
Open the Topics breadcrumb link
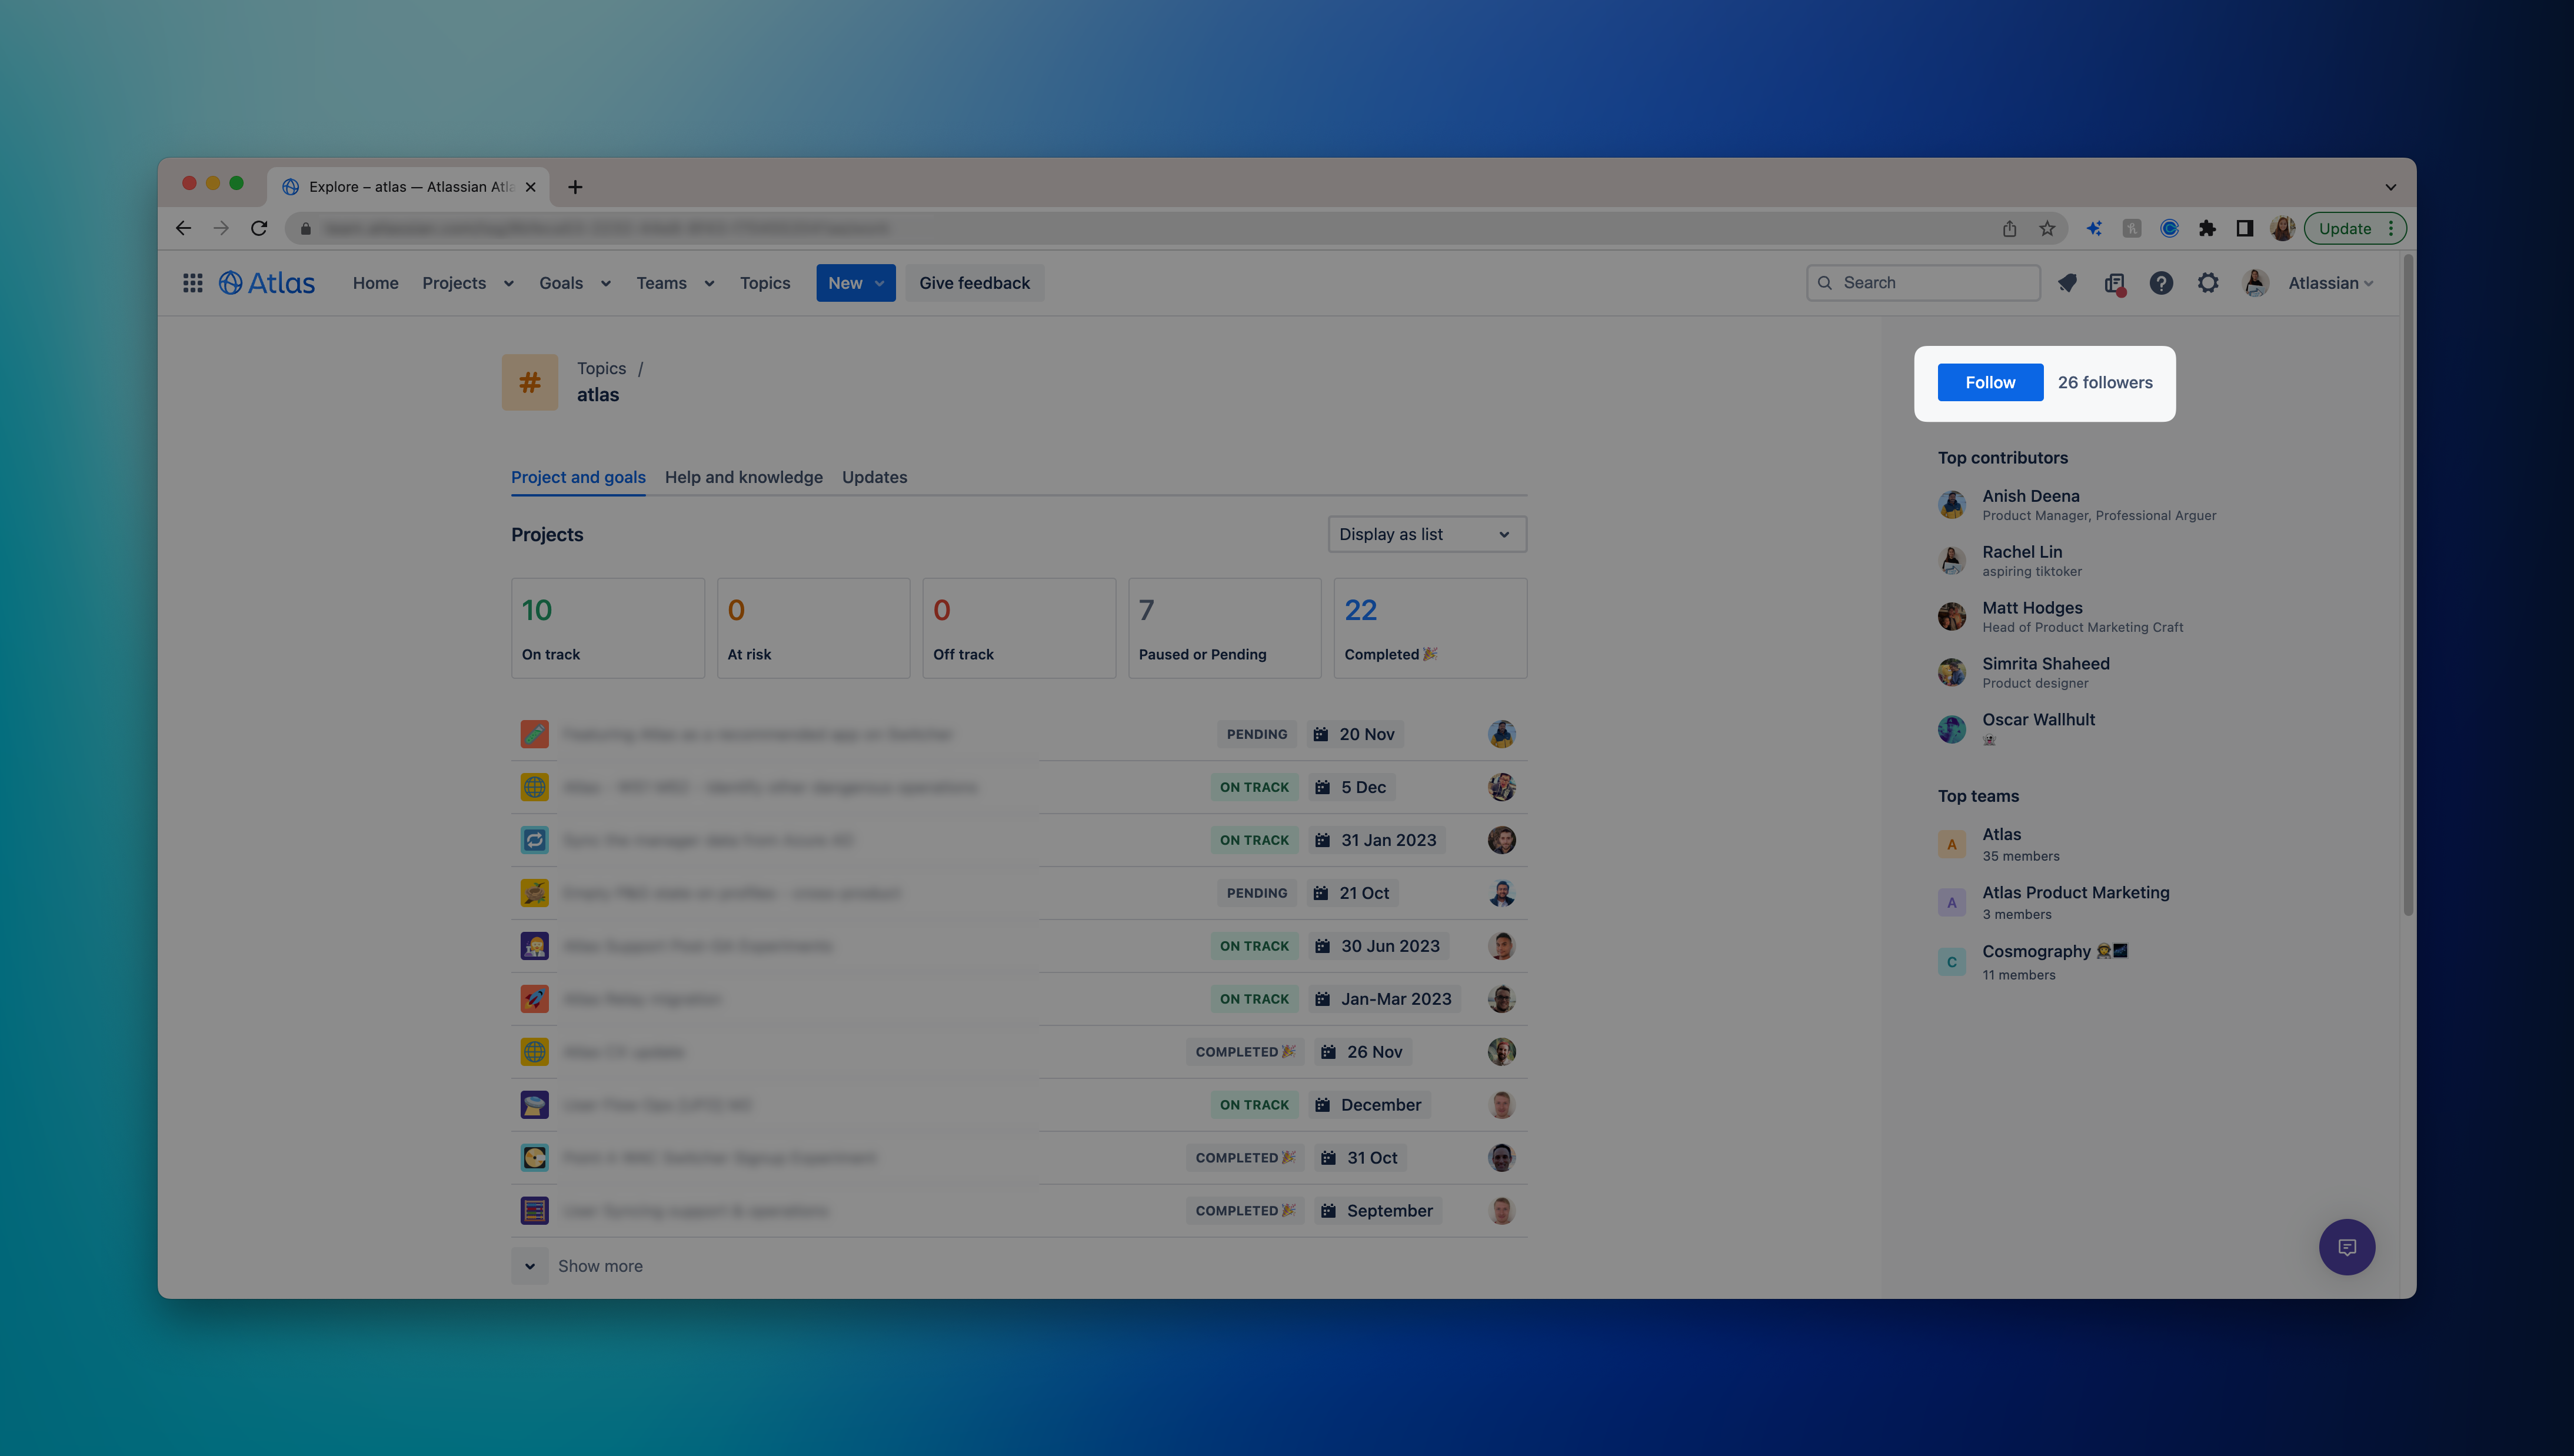click(x=601, y=368)
